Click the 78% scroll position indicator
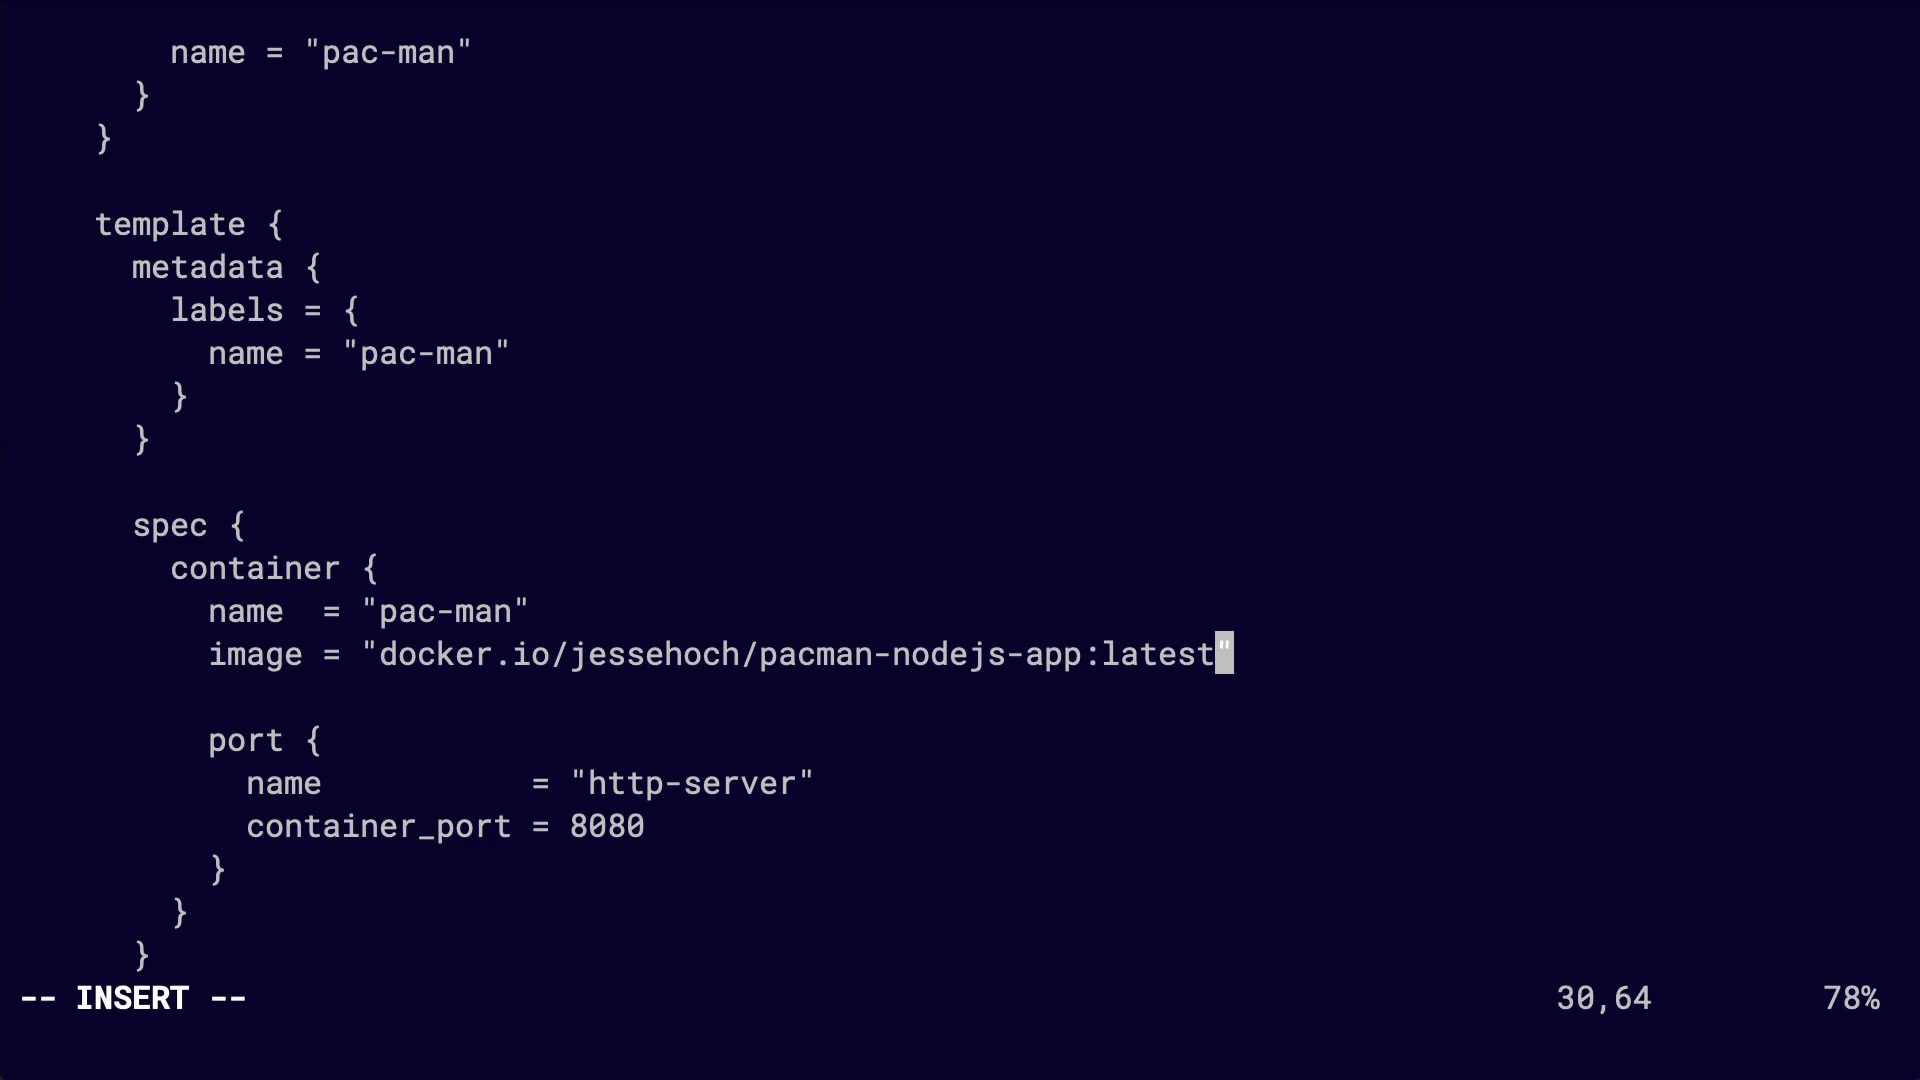Screen dimensions: 1920x1080 (1851, 998)
